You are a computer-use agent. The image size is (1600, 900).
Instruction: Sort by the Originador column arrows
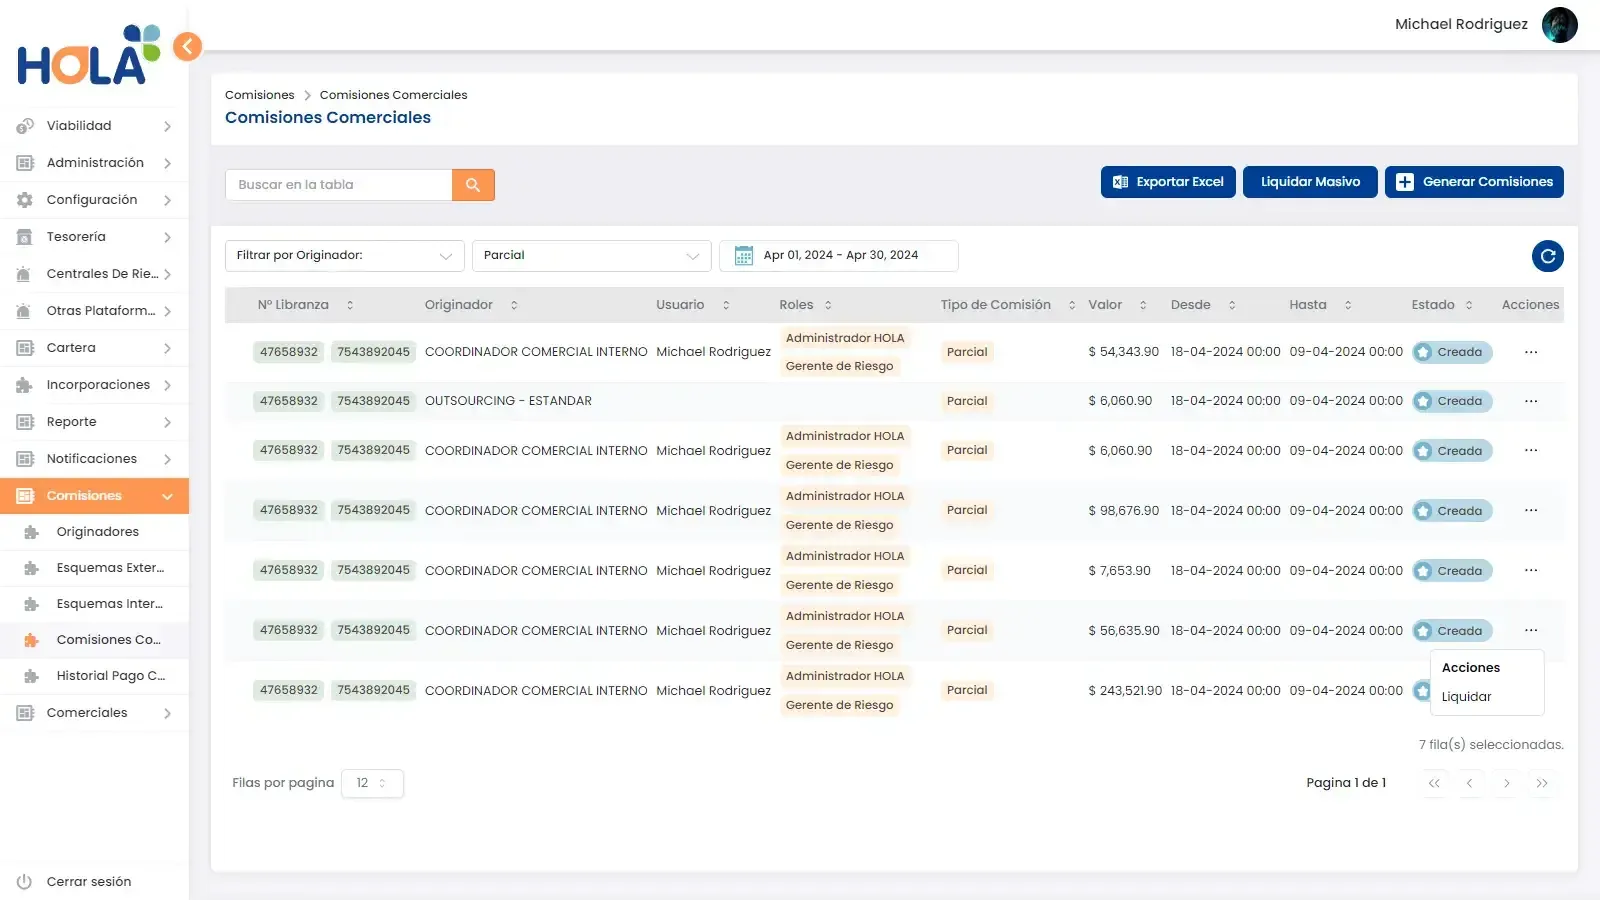pyautogui.click(x=514, y=305)
